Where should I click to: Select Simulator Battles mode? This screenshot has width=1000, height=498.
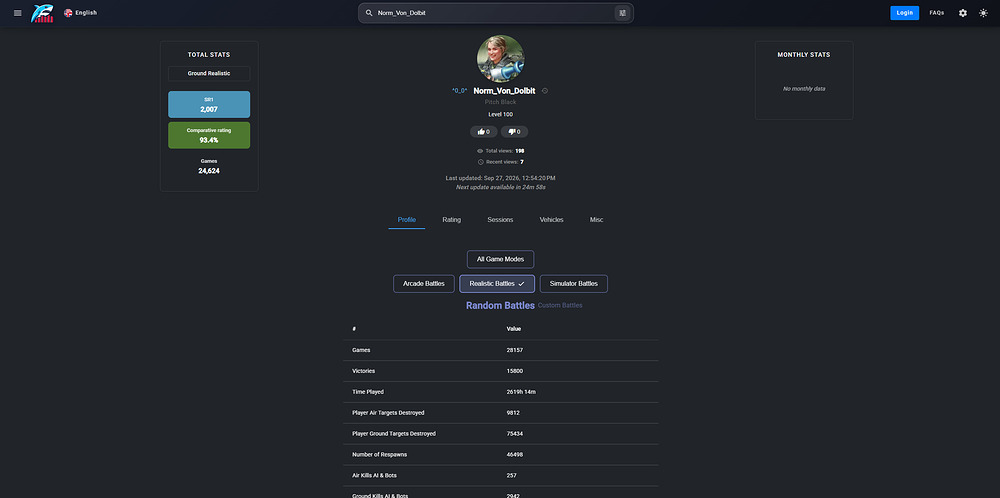point(574,284)
